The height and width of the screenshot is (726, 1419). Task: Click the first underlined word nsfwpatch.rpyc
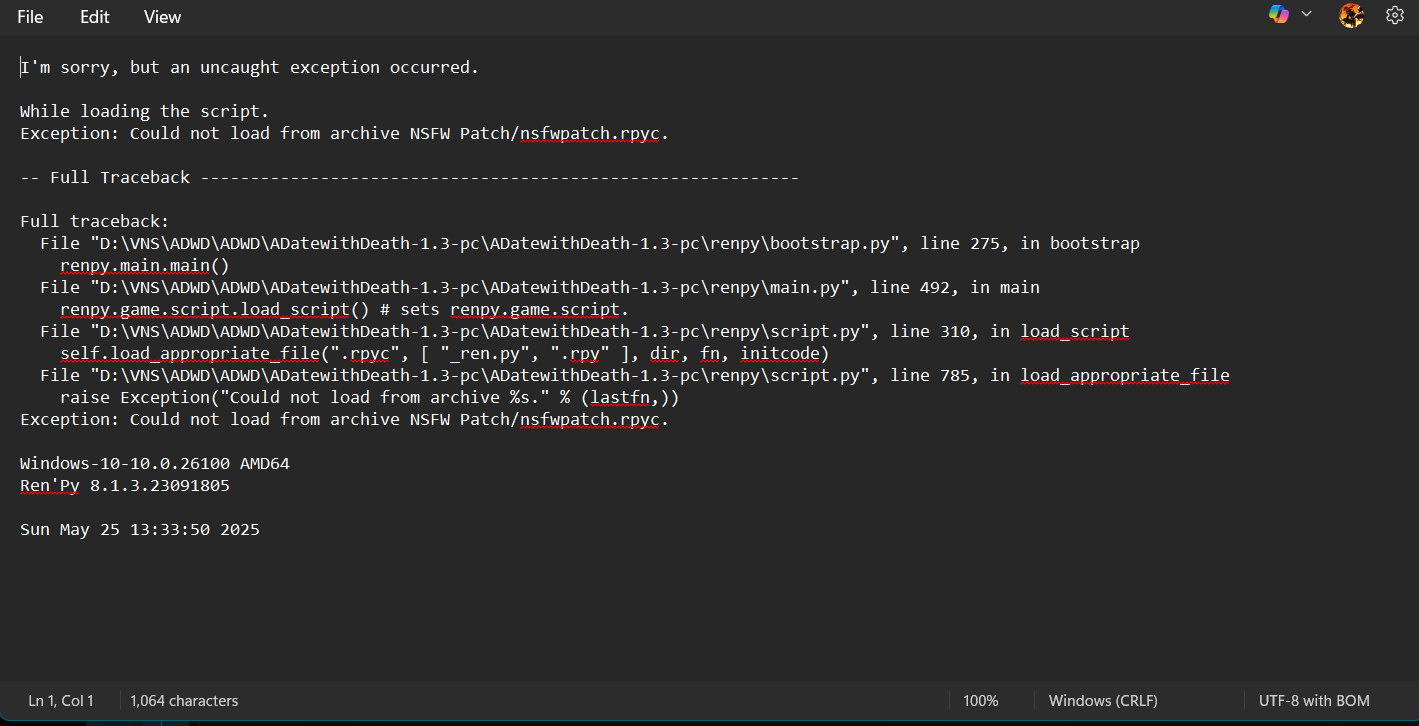point(589,134)
